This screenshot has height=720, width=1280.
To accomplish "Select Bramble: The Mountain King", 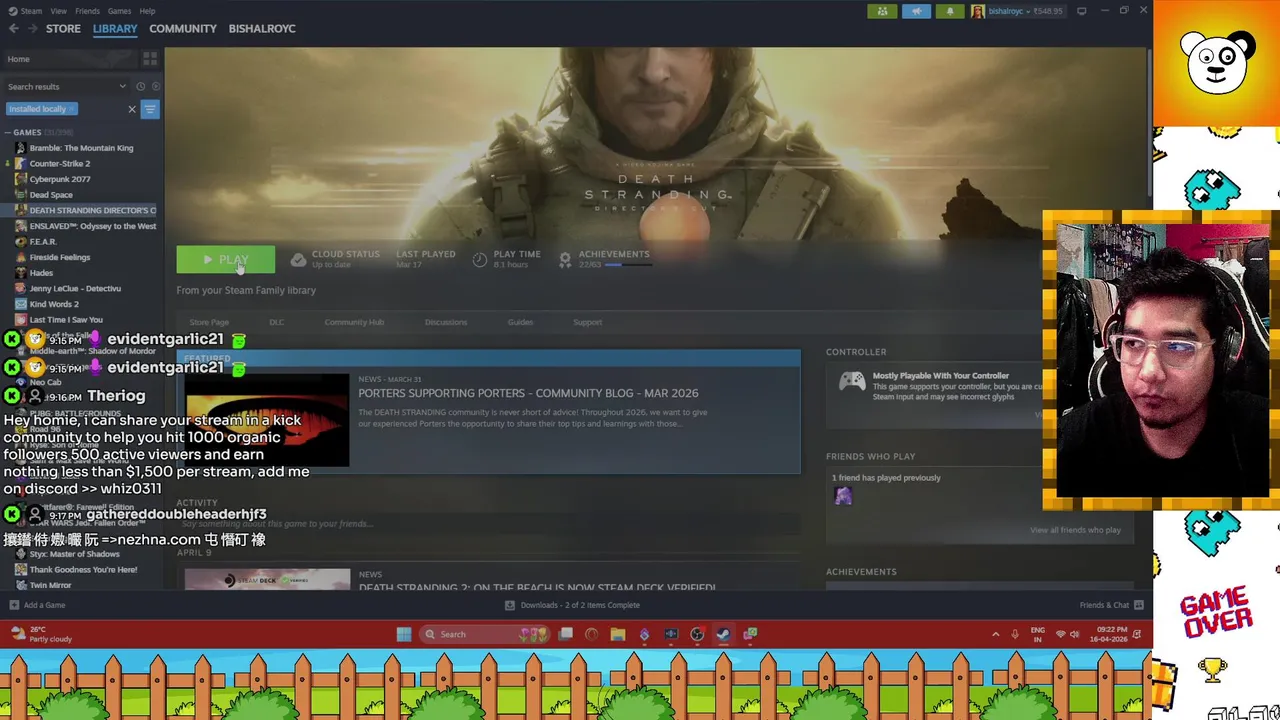I will [x=81, y=148].
